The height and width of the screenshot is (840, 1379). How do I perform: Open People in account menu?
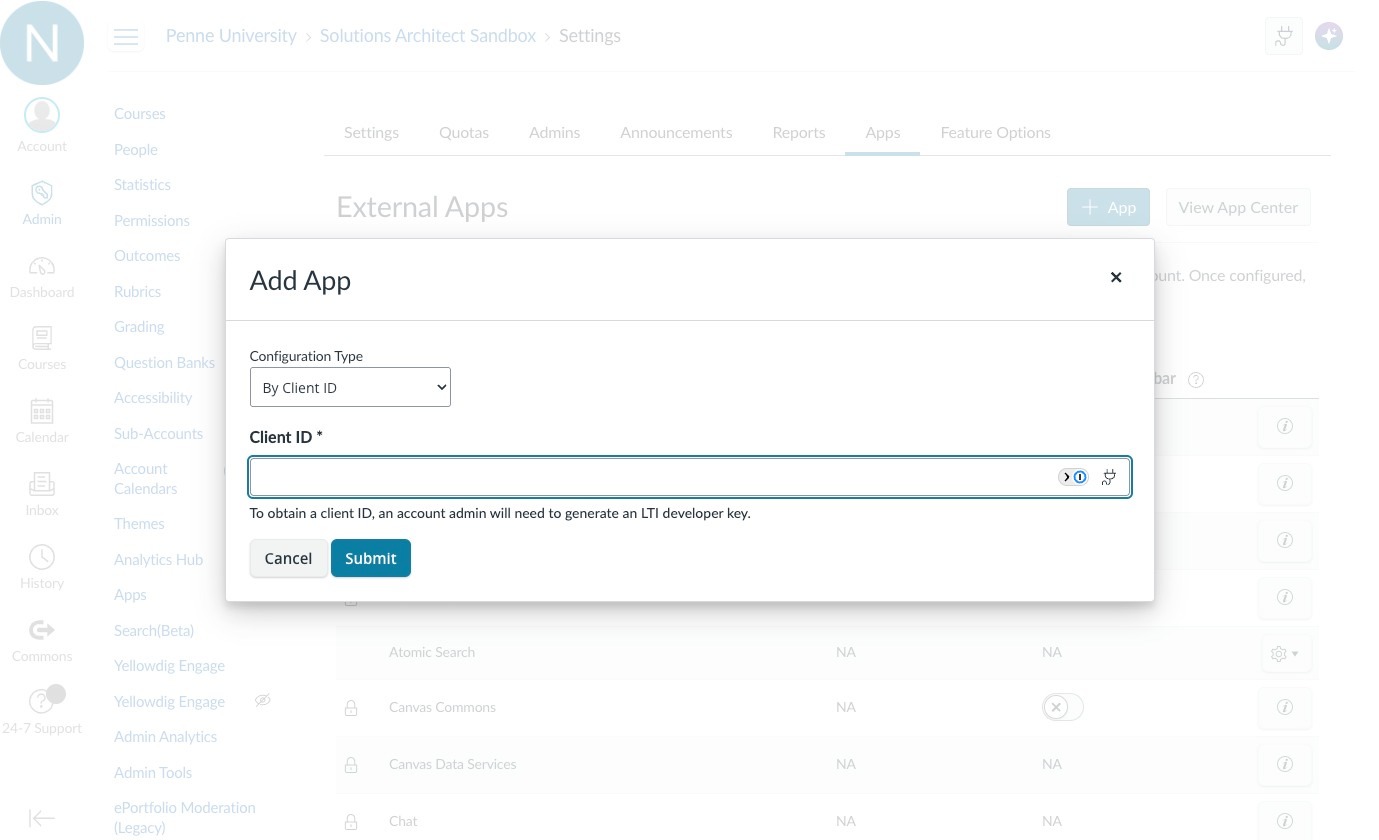(136, 150)
